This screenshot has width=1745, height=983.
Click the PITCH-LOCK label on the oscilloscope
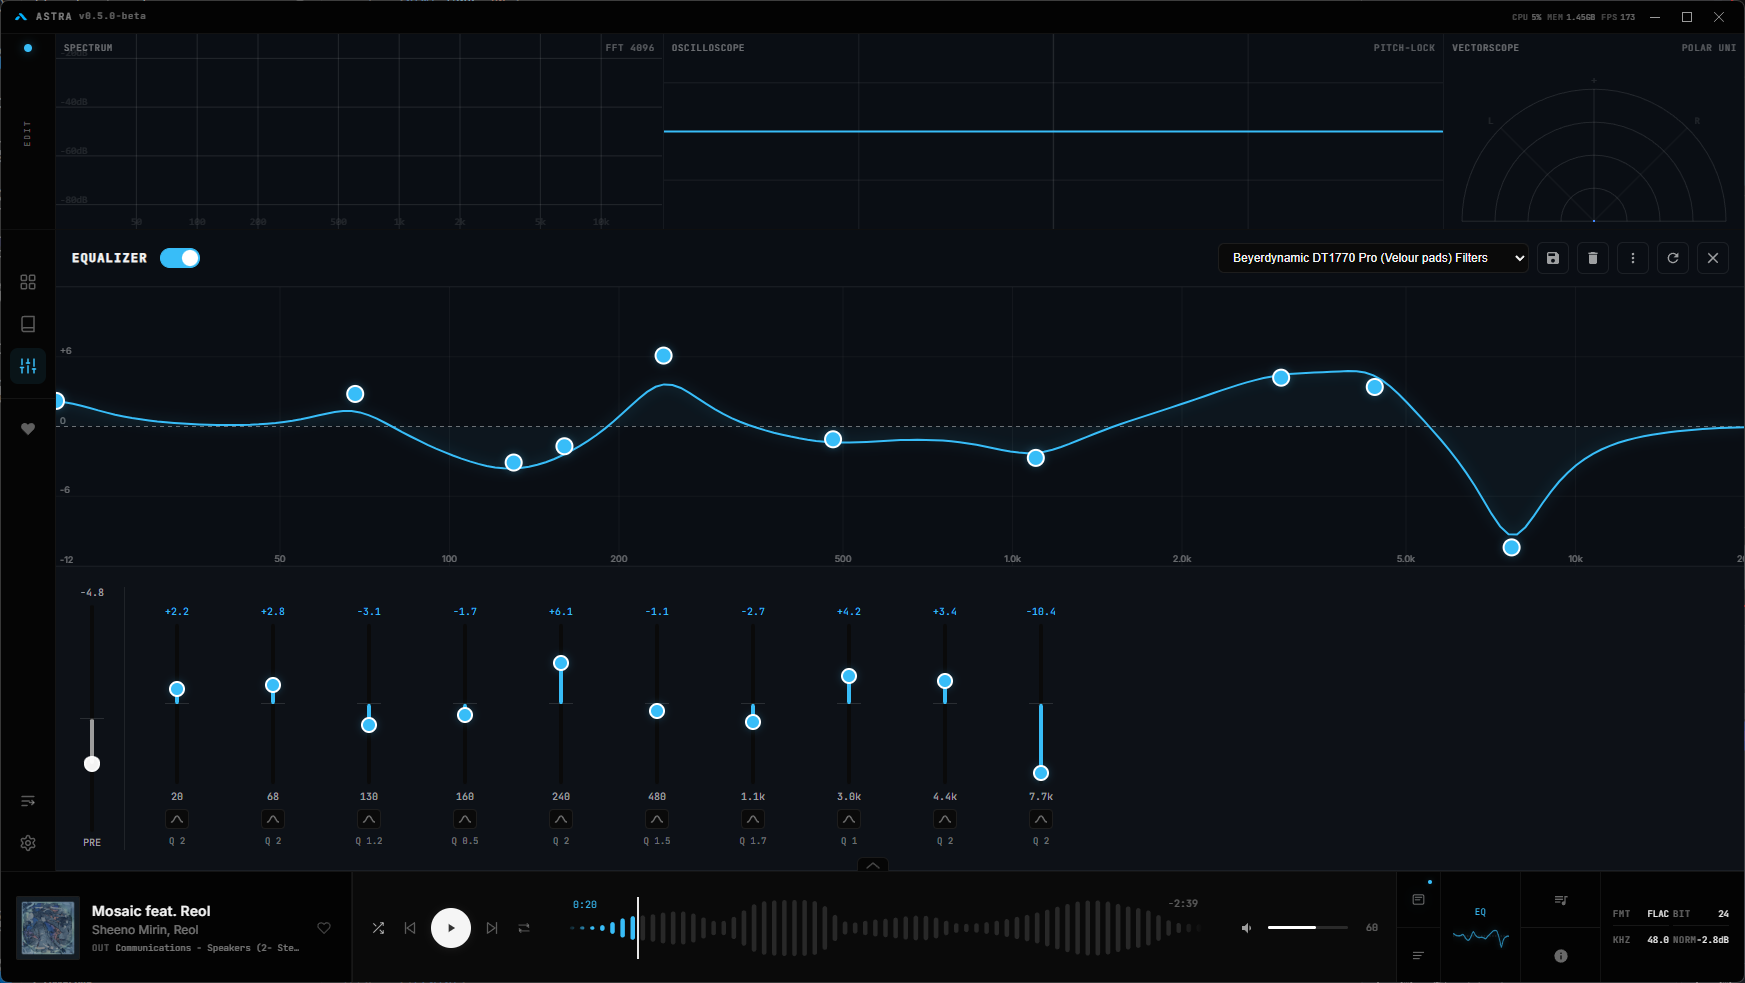click(1403, 48)
